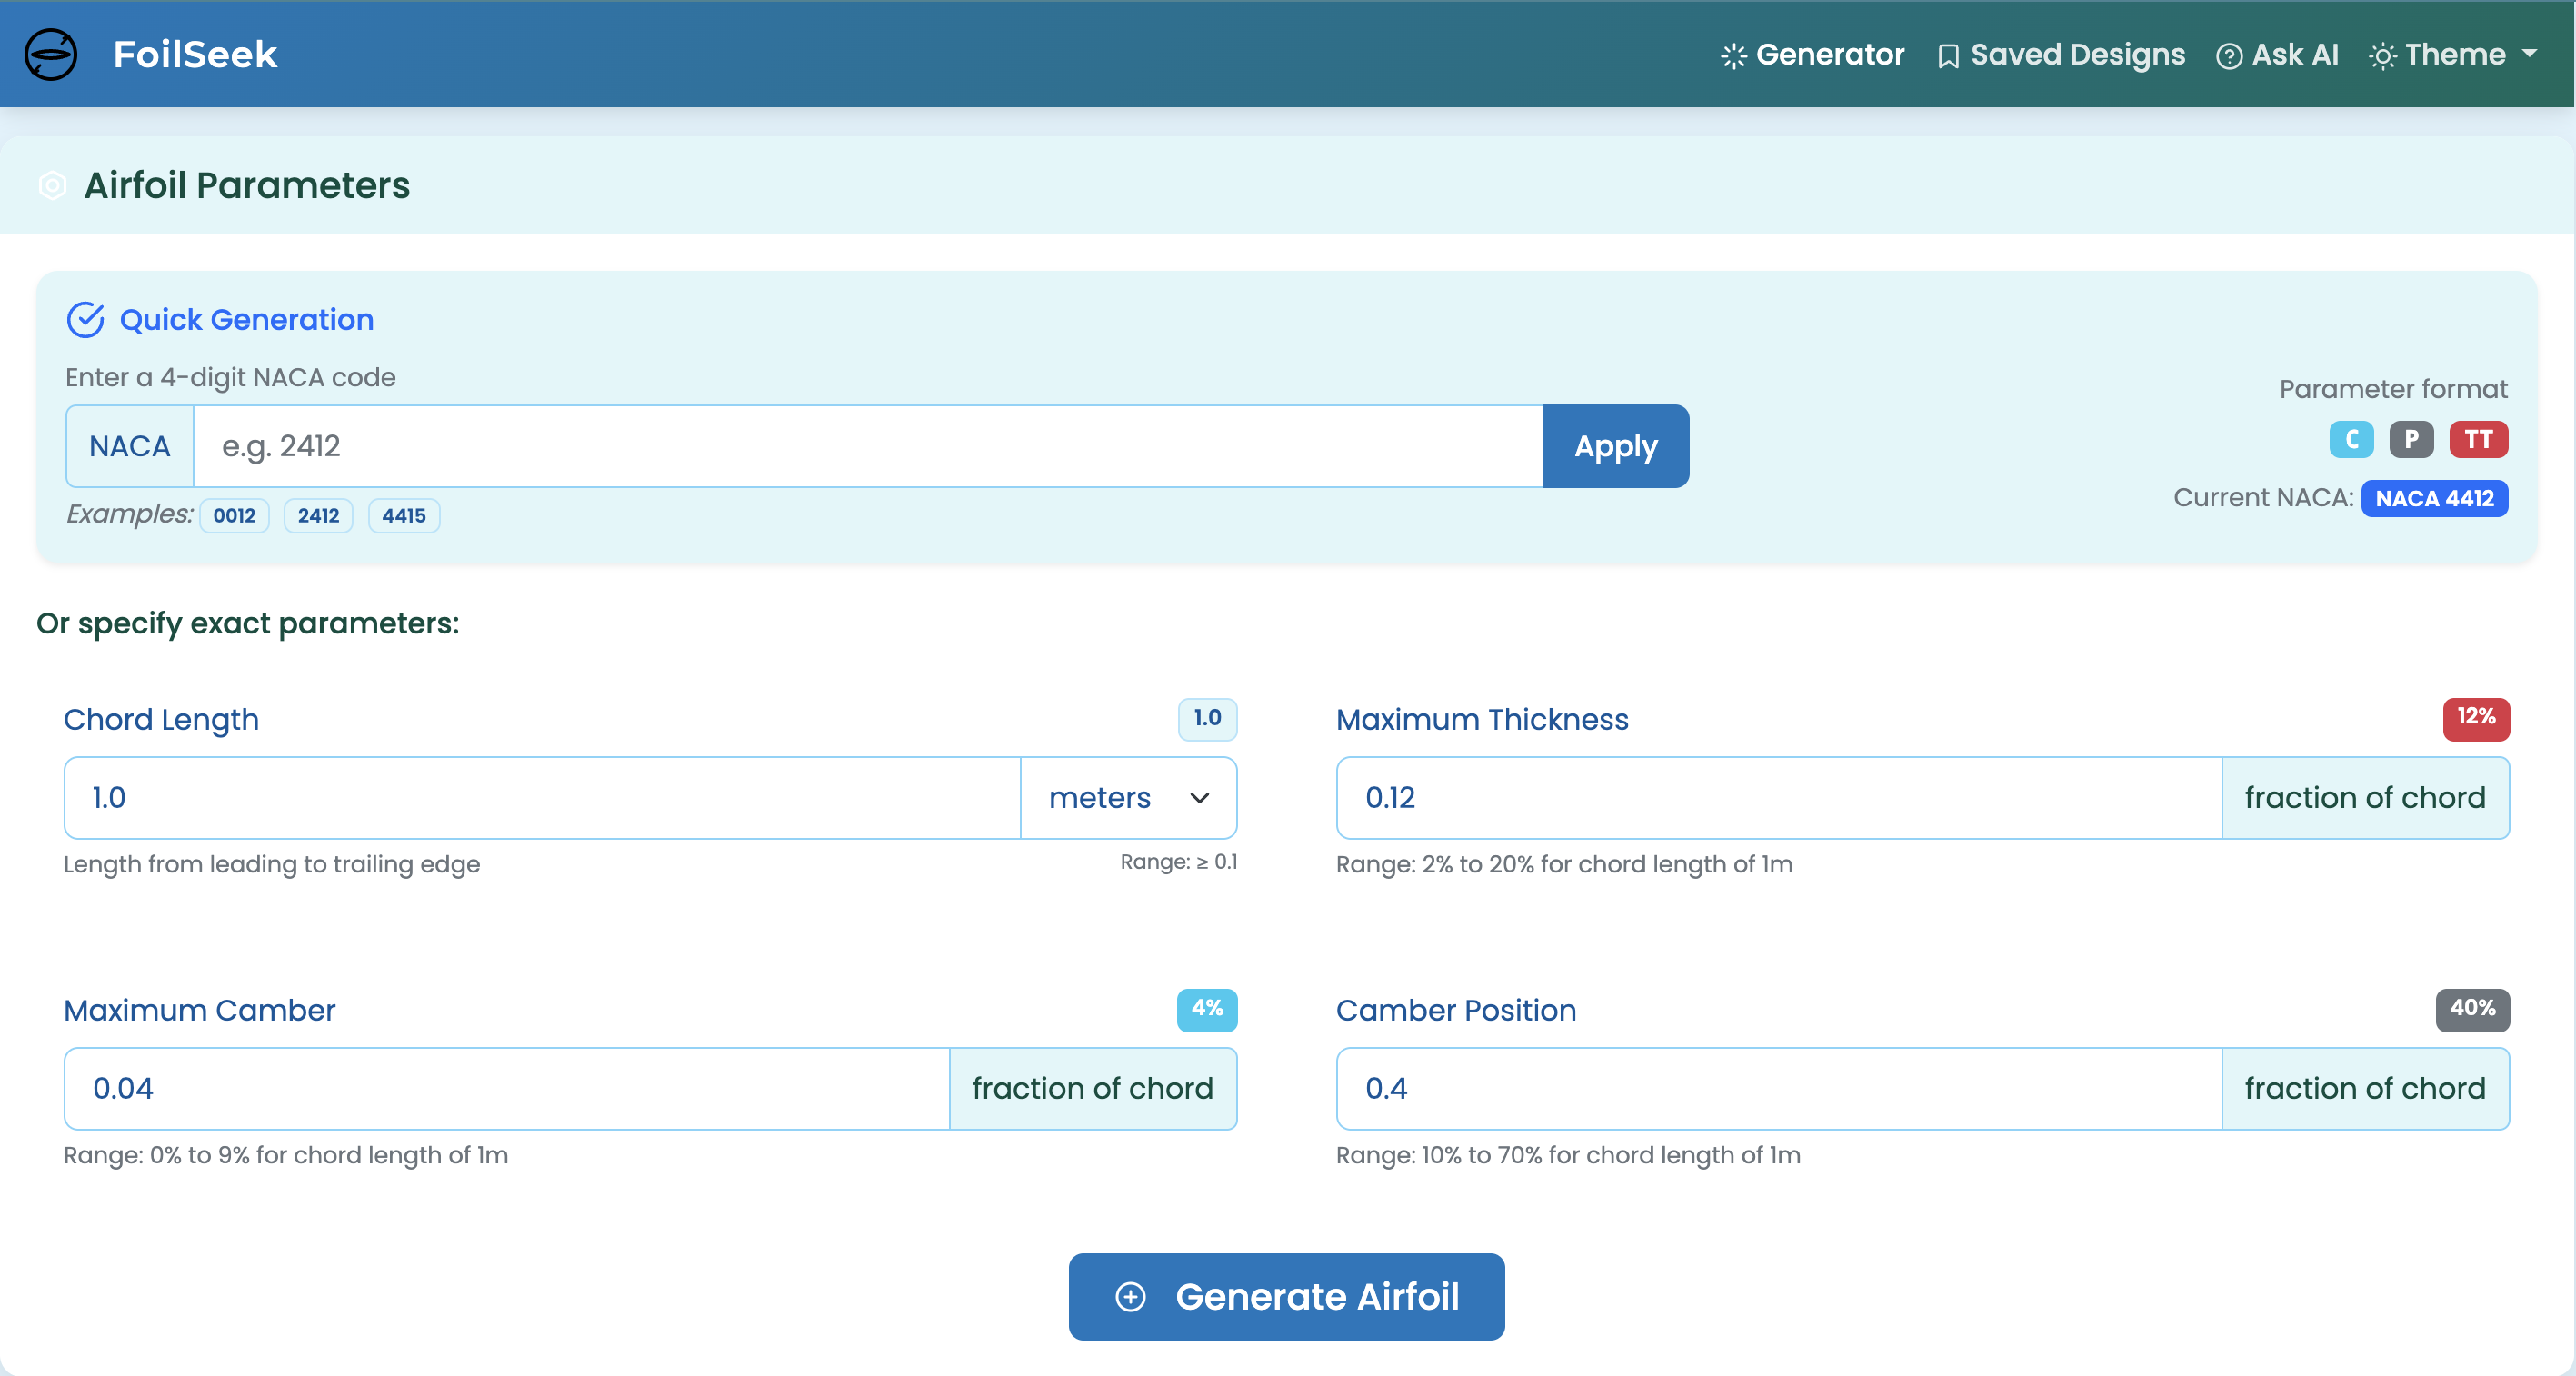Image resolution: width=2576 pixels, height=1376 pixels.
Task: Select the P parameter format badge
Action: [2411, 439]
